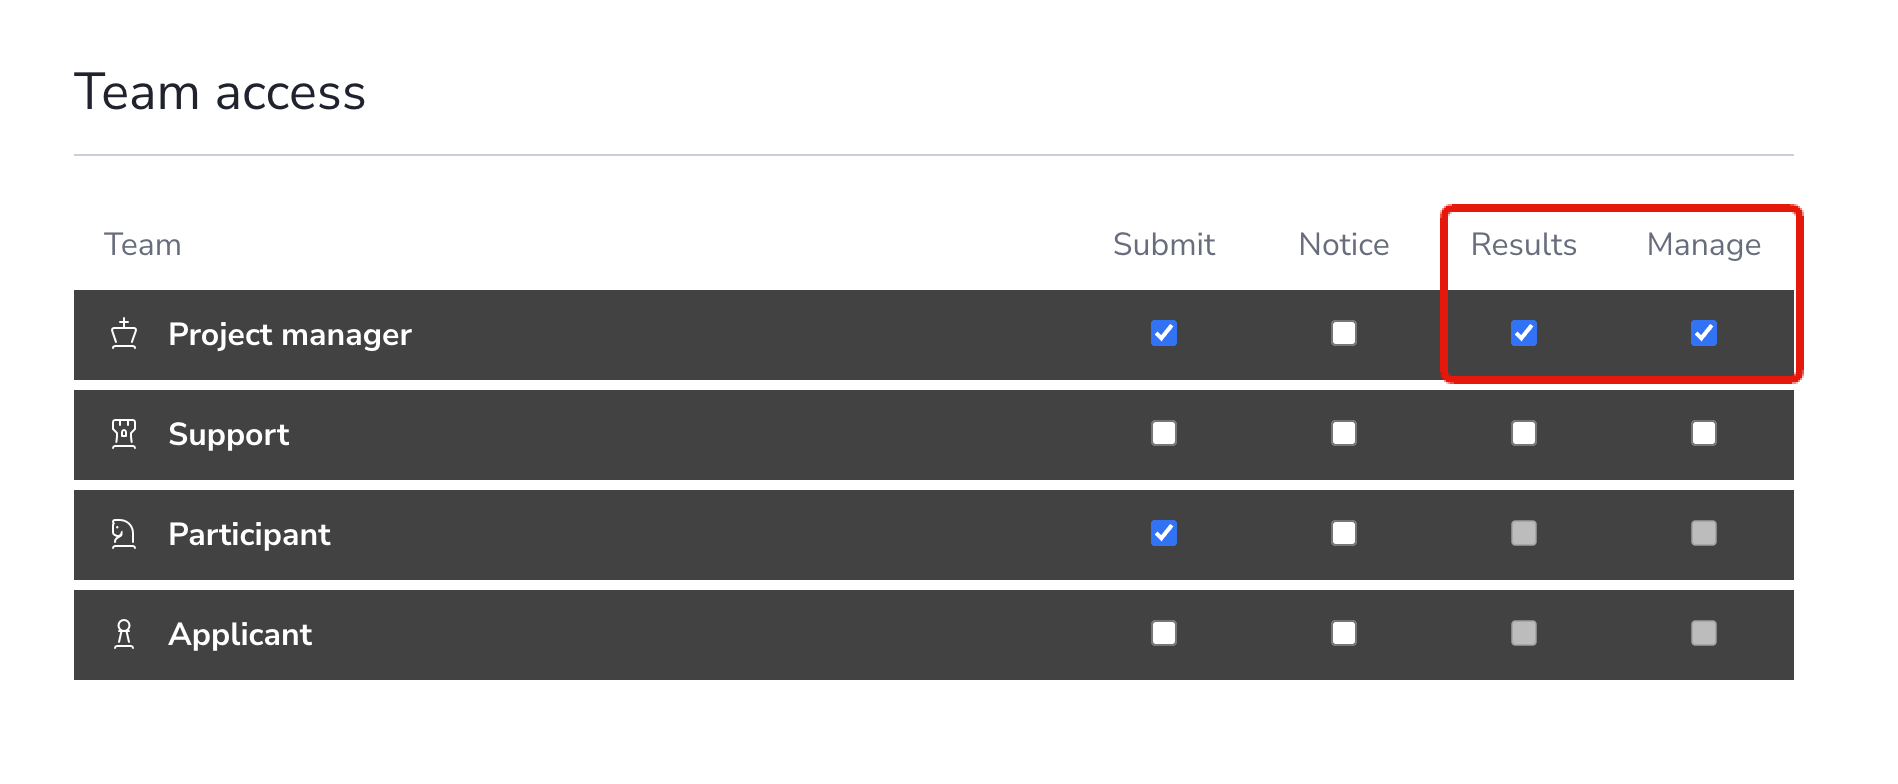
Task: Check Notice for Support team
Action: click(1344, 433)
